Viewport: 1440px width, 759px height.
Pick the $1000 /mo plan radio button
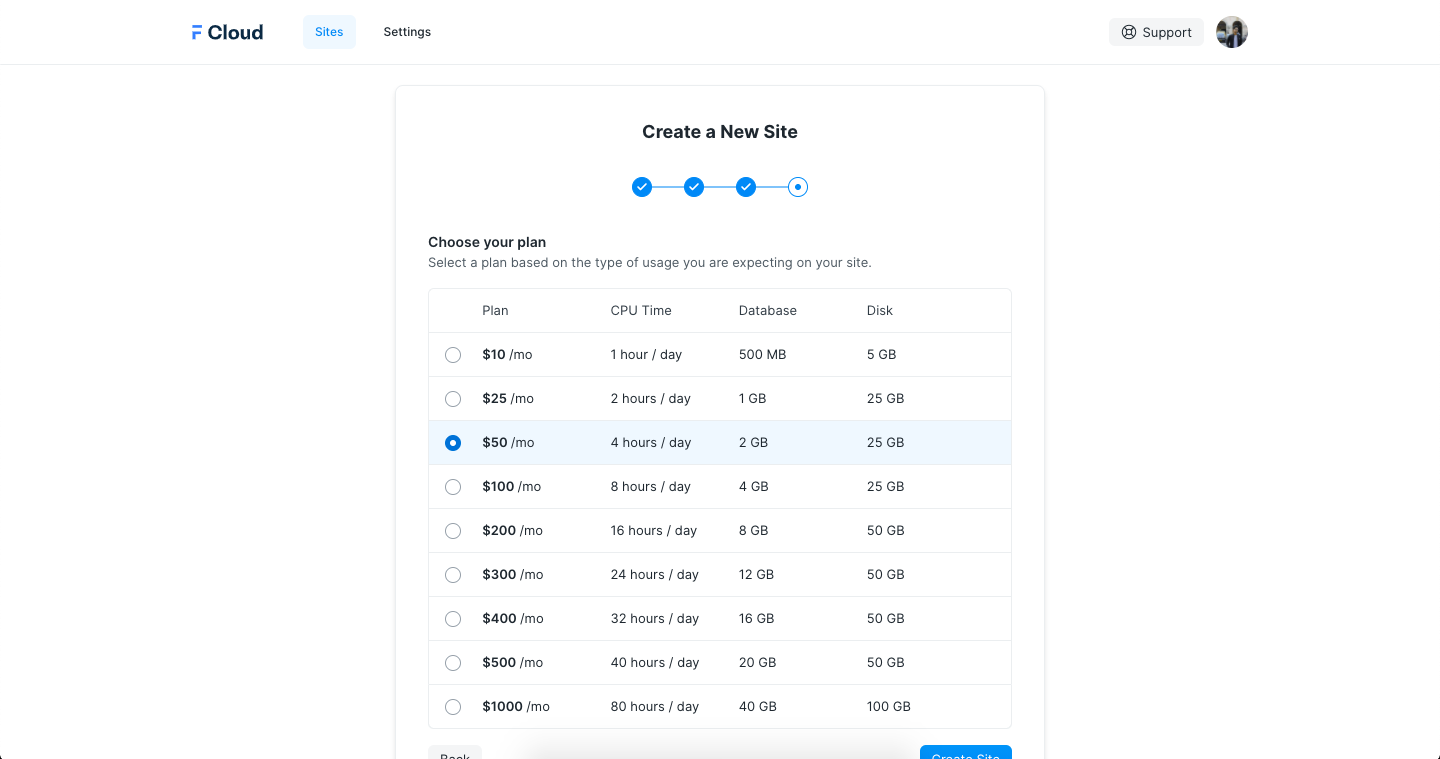tap(453, 707)
